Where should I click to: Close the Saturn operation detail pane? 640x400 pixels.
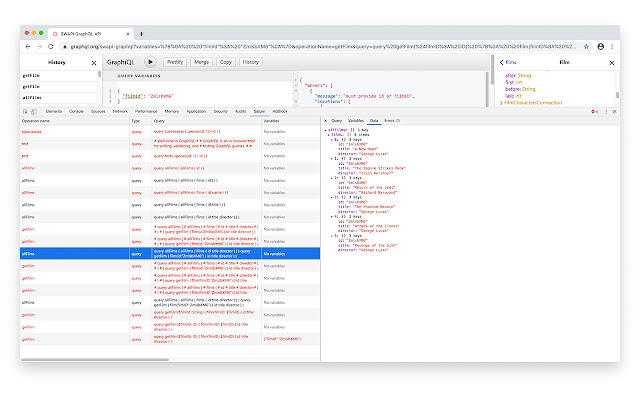pos(325,121)
